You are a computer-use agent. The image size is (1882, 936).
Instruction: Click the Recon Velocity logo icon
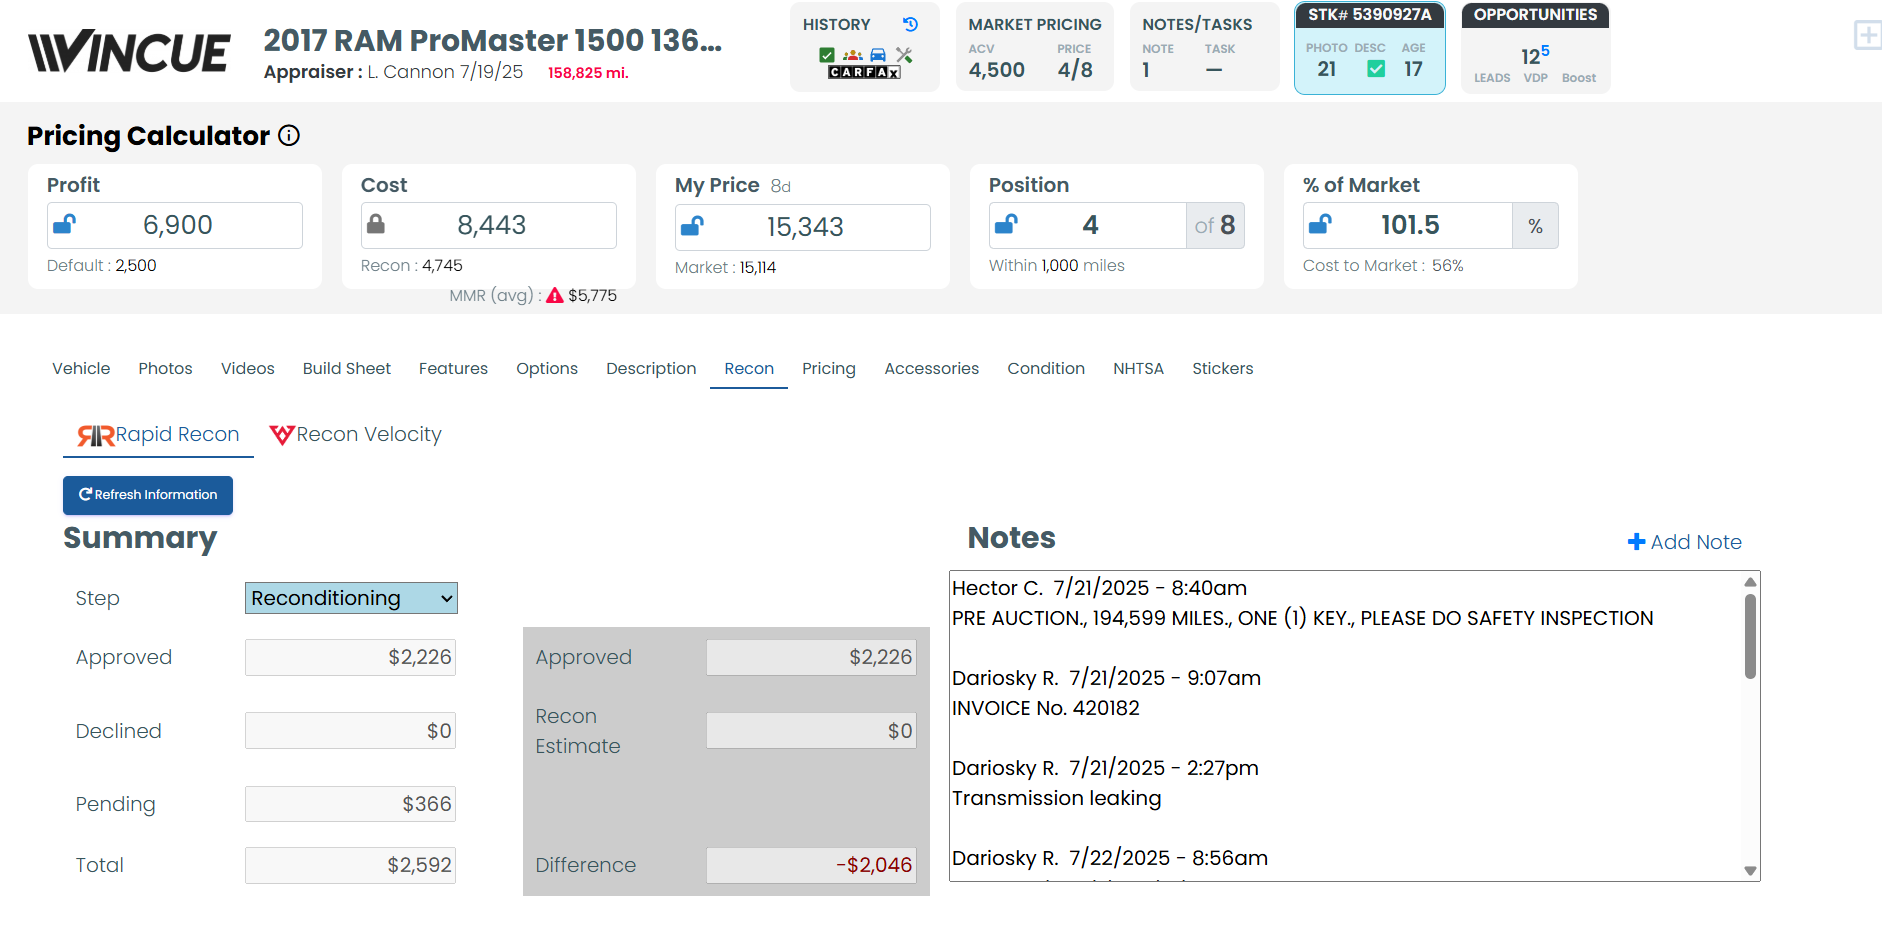click(282, 435)
